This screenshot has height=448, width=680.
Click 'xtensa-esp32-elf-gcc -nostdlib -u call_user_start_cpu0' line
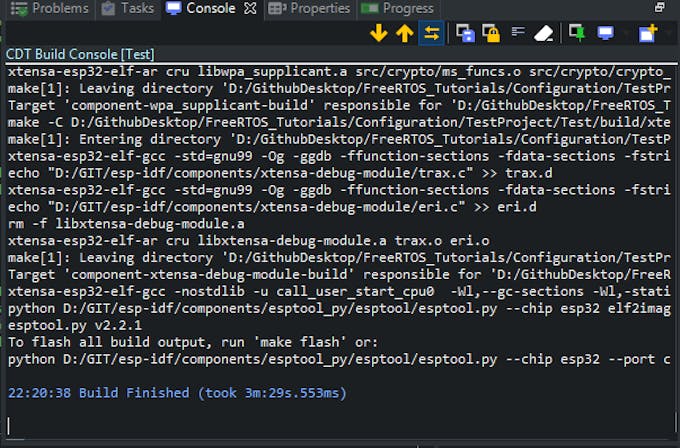point(339,291)
